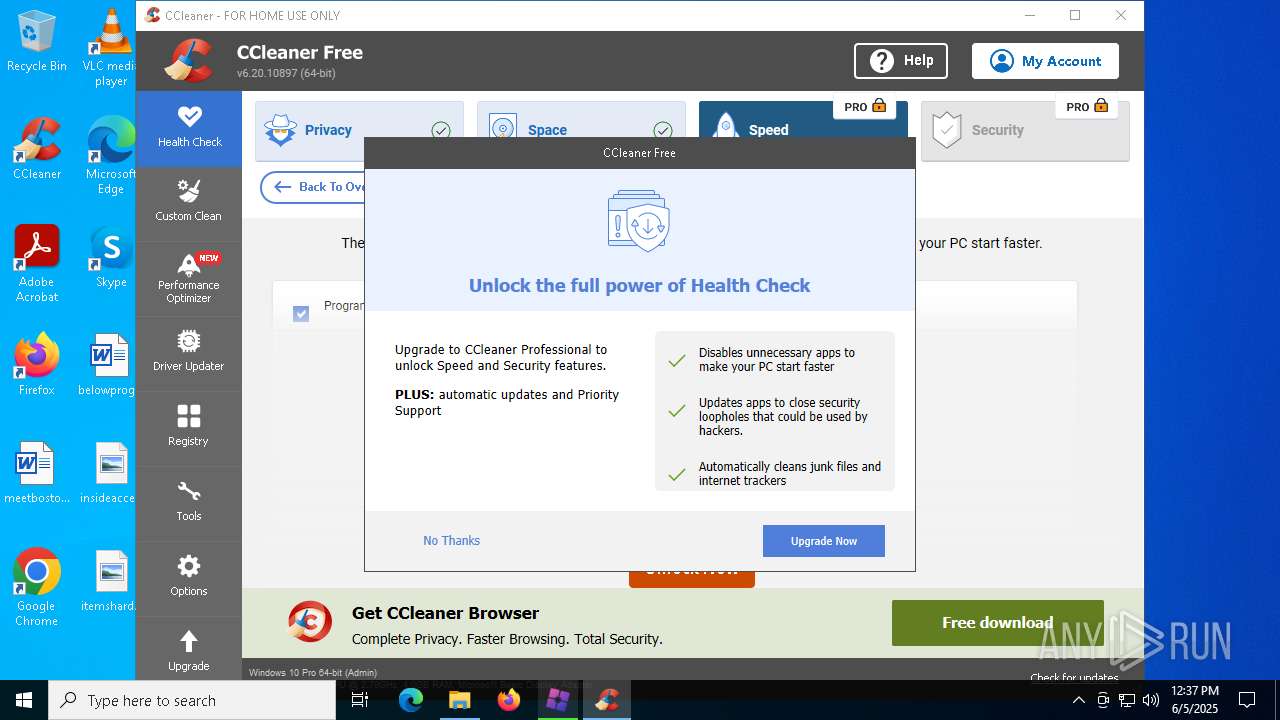
Task: Open the Options gear section
Action: tap(189, 578)
